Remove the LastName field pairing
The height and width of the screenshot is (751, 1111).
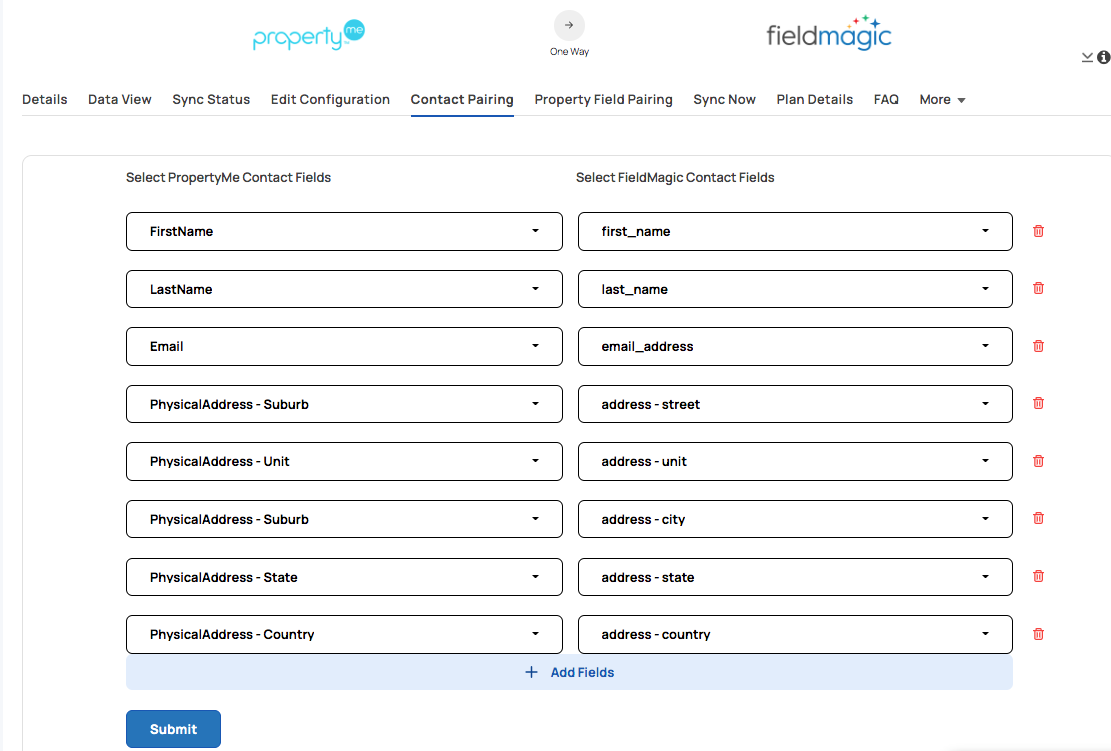(x=1038, y=288)
